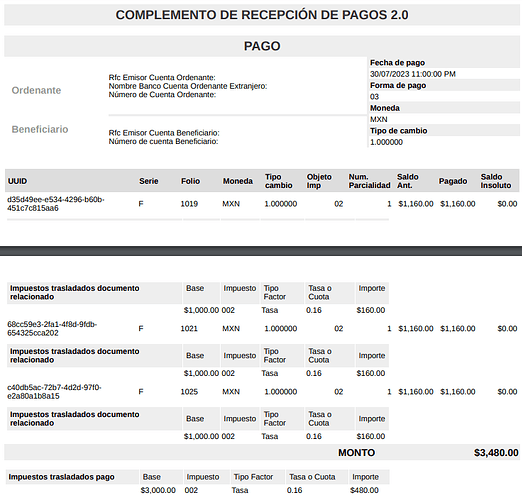Click the Número de cuenta Beneficiario label
Viewport: 522px width, 500px height.
[163, 141]
